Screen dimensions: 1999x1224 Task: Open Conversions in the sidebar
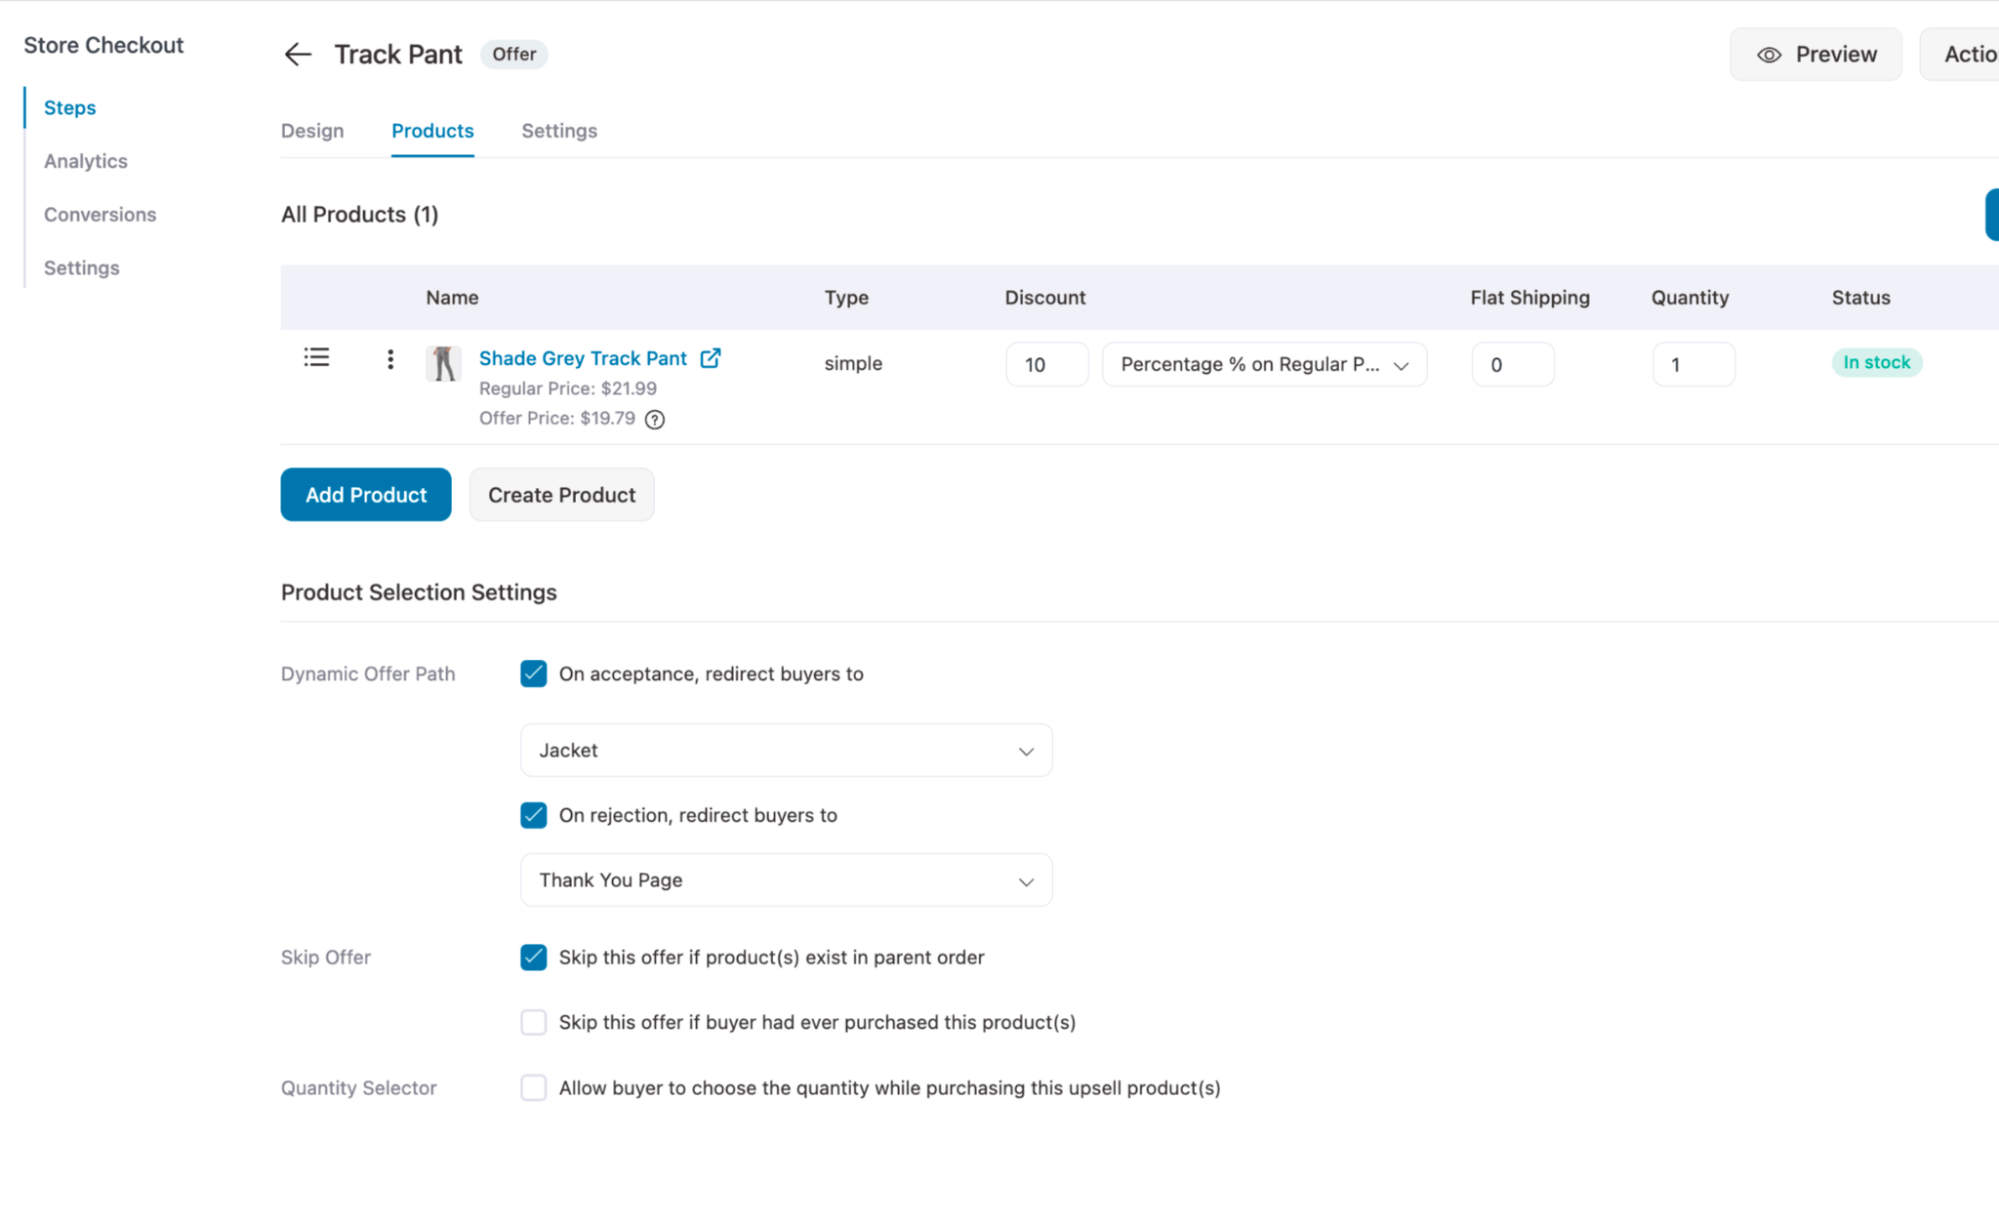pos(100,215)
